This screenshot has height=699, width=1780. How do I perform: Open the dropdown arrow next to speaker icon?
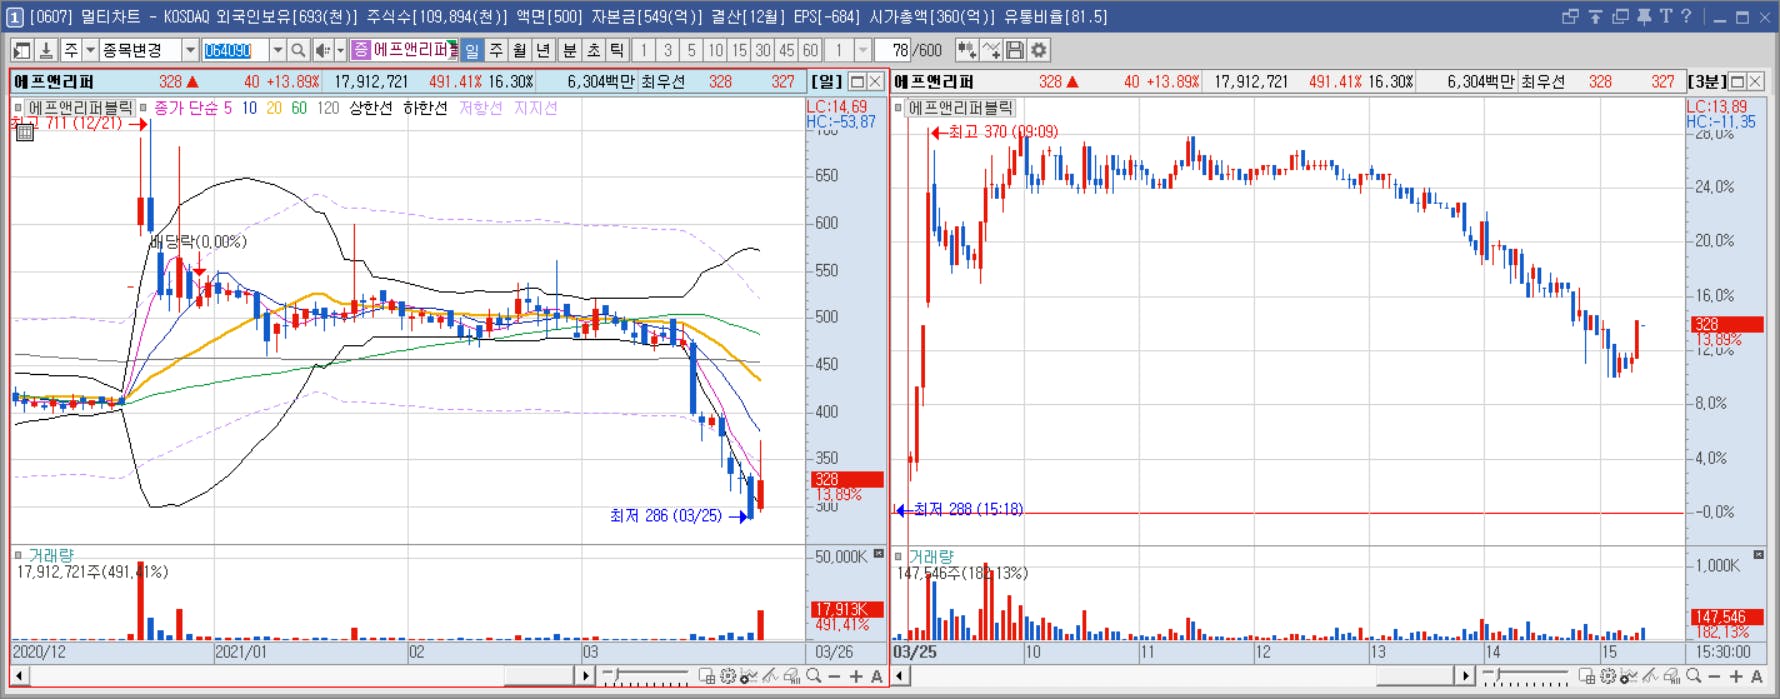pyautogui.click(x=340, y=50)
